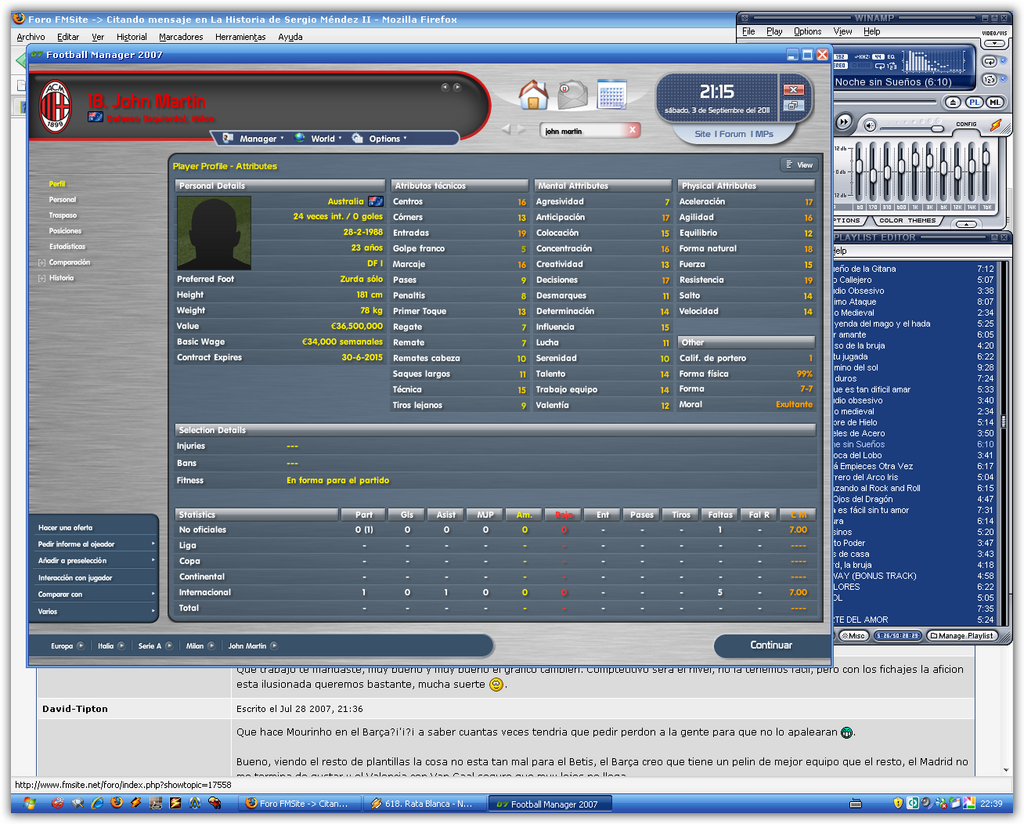Click the Winamp lightning bolt icon
1024x824 pixels.
[995, 125]
